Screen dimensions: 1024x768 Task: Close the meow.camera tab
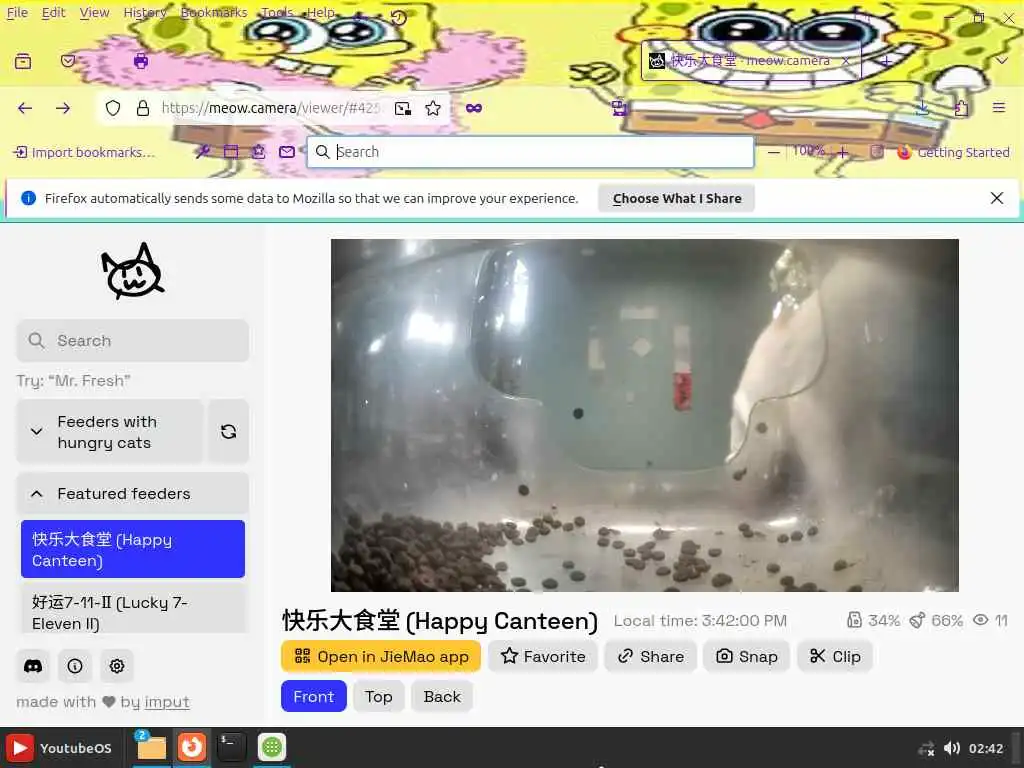(846, 61)
